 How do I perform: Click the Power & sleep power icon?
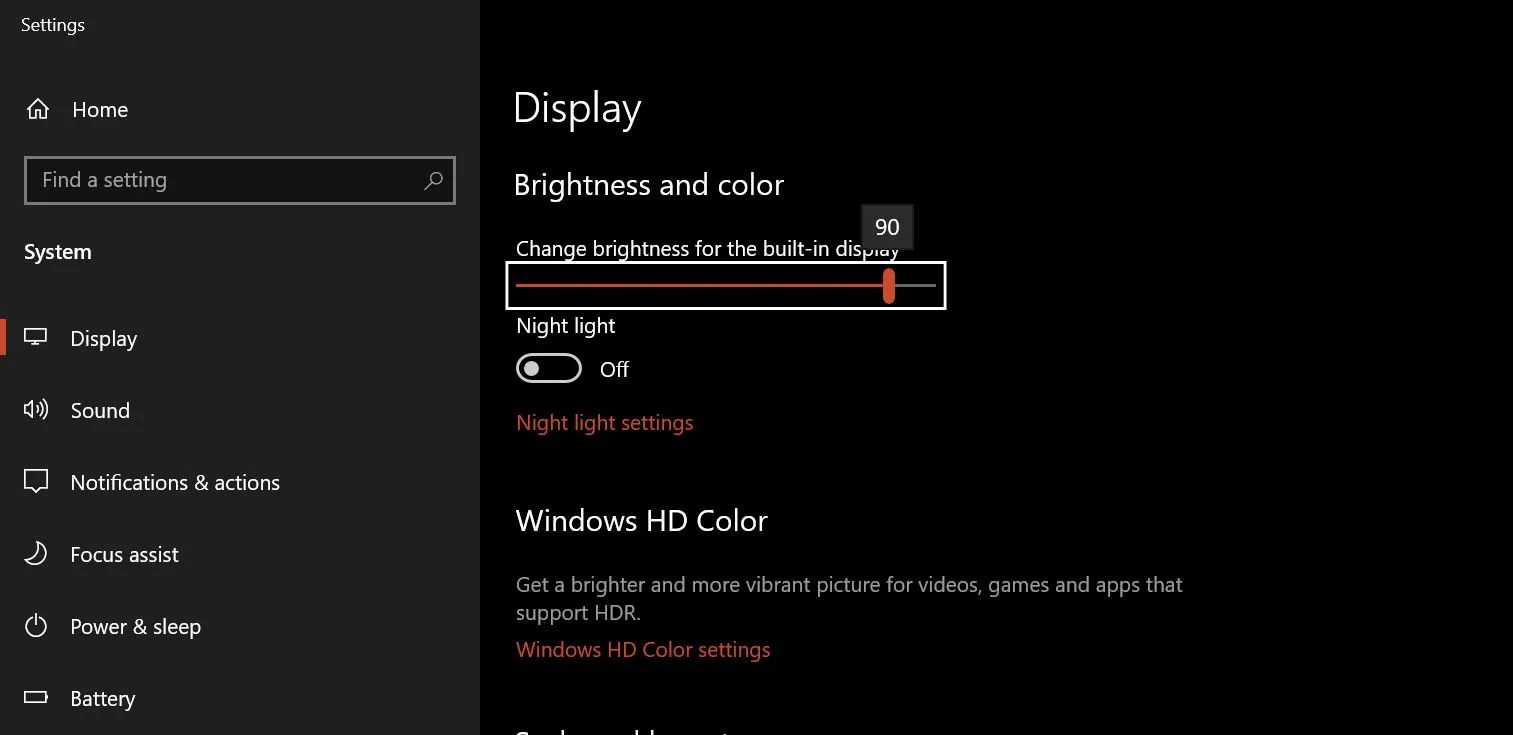(x=36, y=626)
